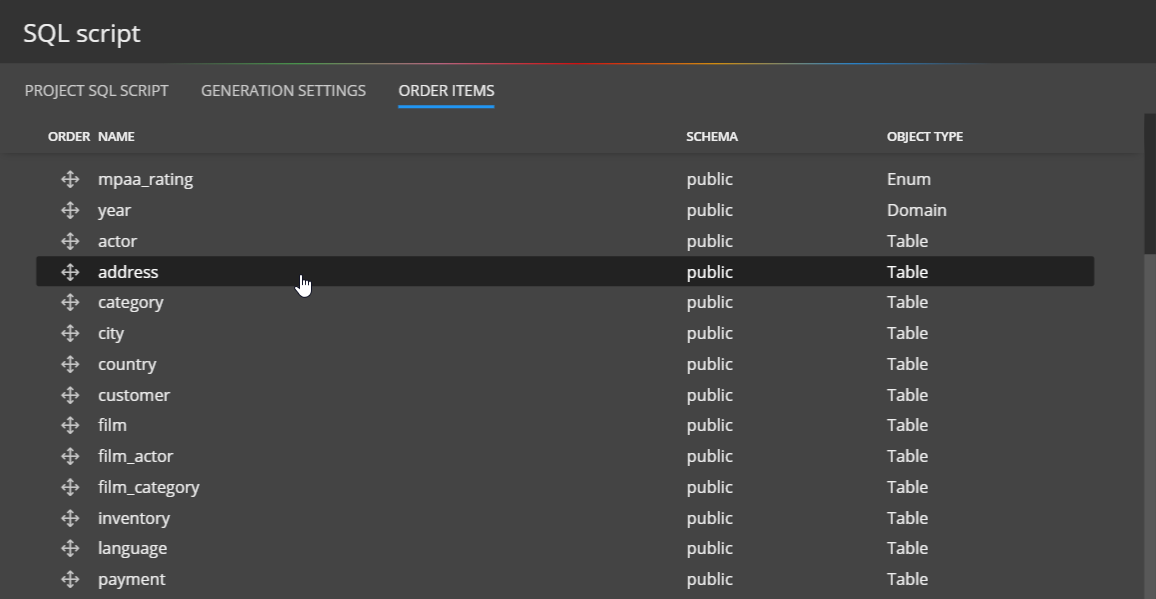Click the ORDER column header
Screen dimensions: 1156x599
[x=67, y=136]
